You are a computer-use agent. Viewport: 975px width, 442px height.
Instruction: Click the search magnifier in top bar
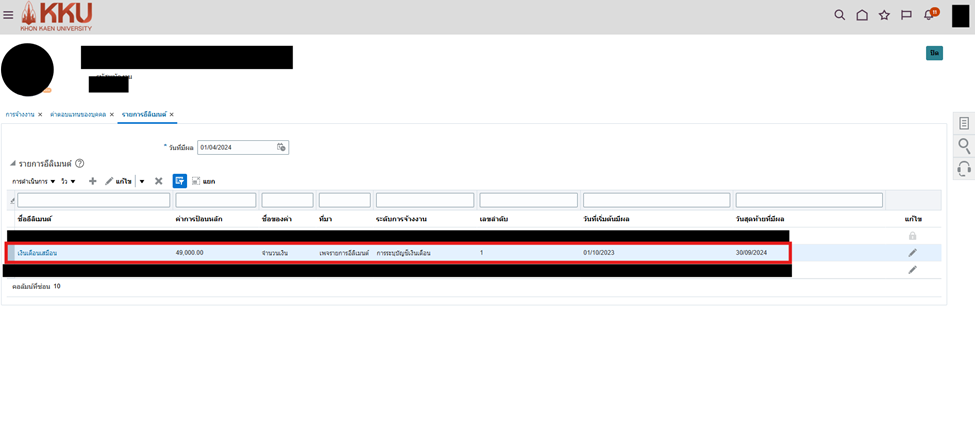tap(839, 15)
